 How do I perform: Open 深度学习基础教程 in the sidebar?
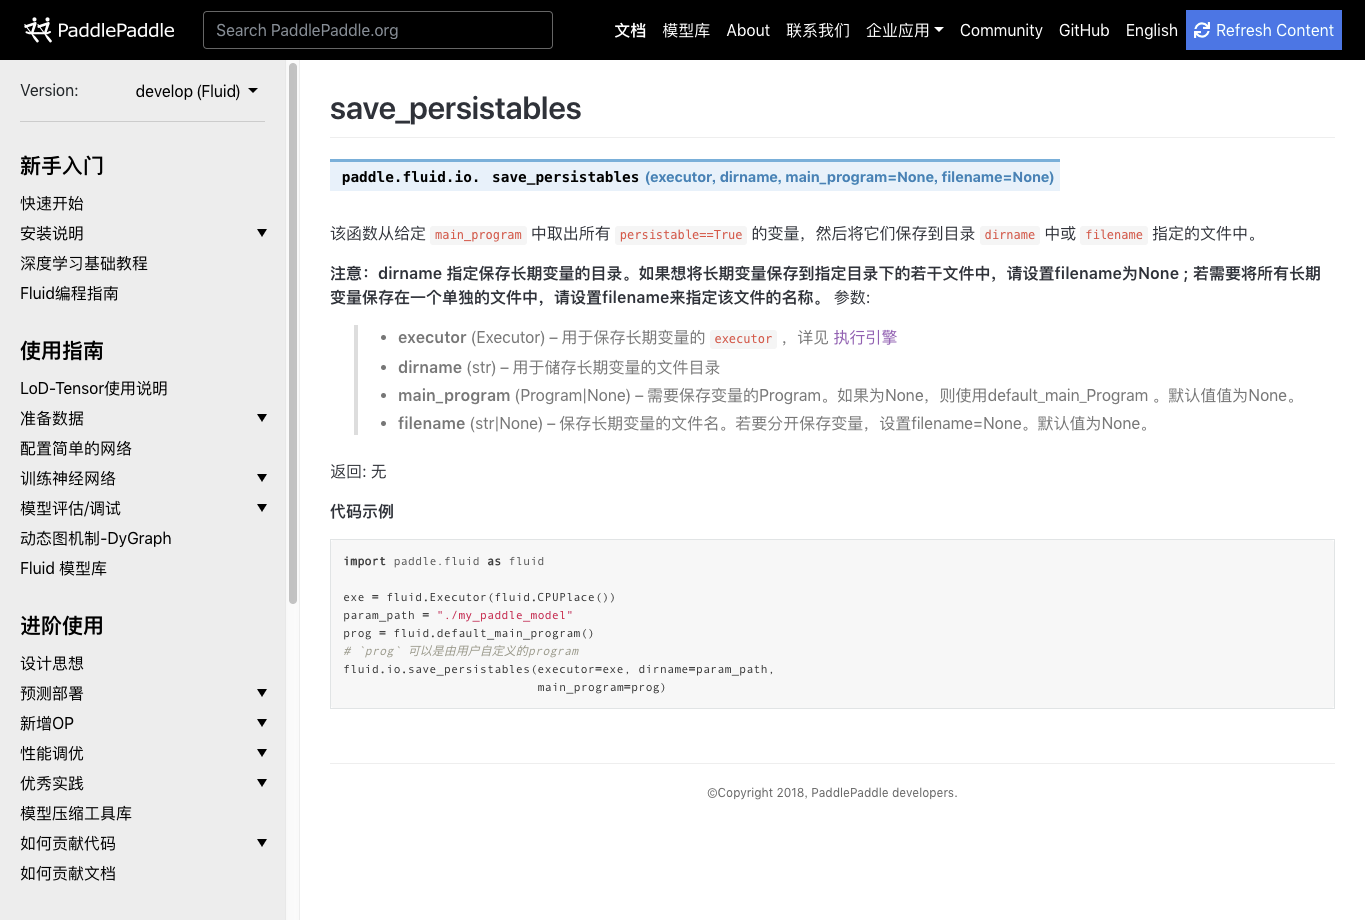click(84, 263)
